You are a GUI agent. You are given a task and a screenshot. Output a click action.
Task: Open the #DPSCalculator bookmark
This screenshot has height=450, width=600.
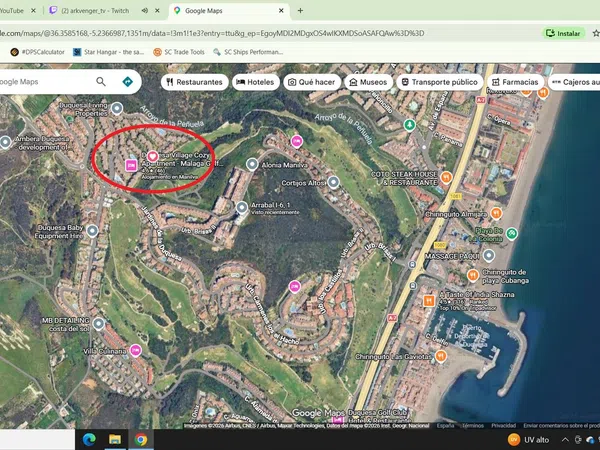tap(37, 52)
